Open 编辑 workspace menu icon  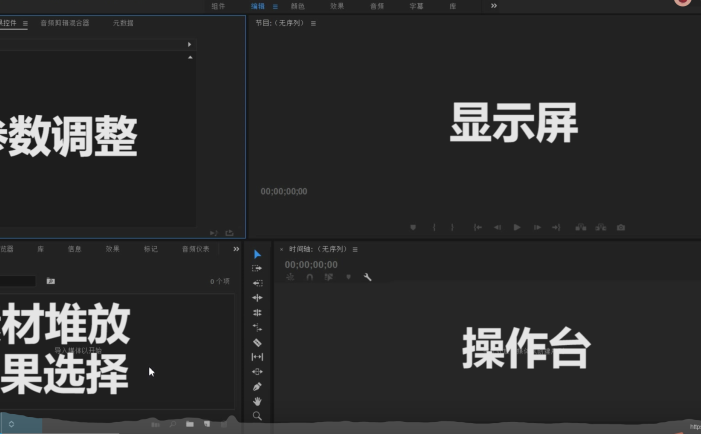tap(275, 7)
